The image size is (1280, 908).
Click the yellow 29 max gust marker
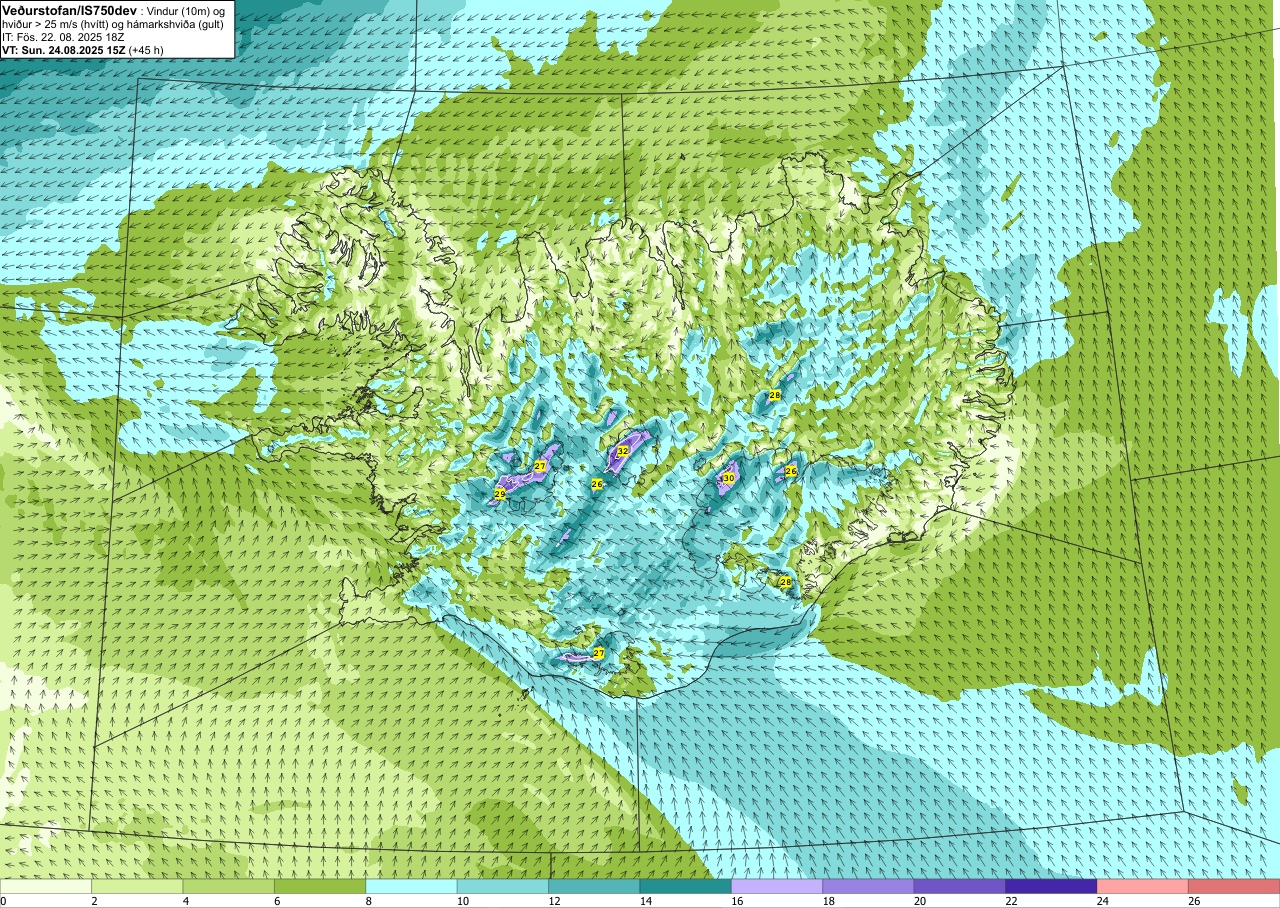click(500, 494)
